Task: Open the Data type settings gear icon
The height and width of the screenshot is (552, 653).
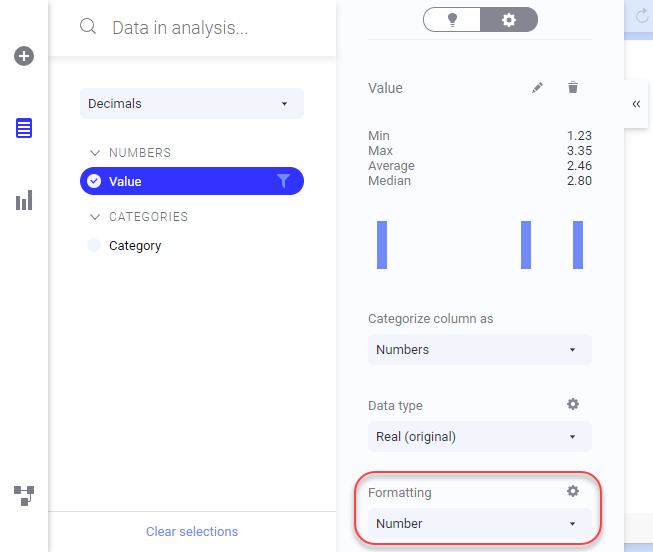Action: [x=573, y=404]
